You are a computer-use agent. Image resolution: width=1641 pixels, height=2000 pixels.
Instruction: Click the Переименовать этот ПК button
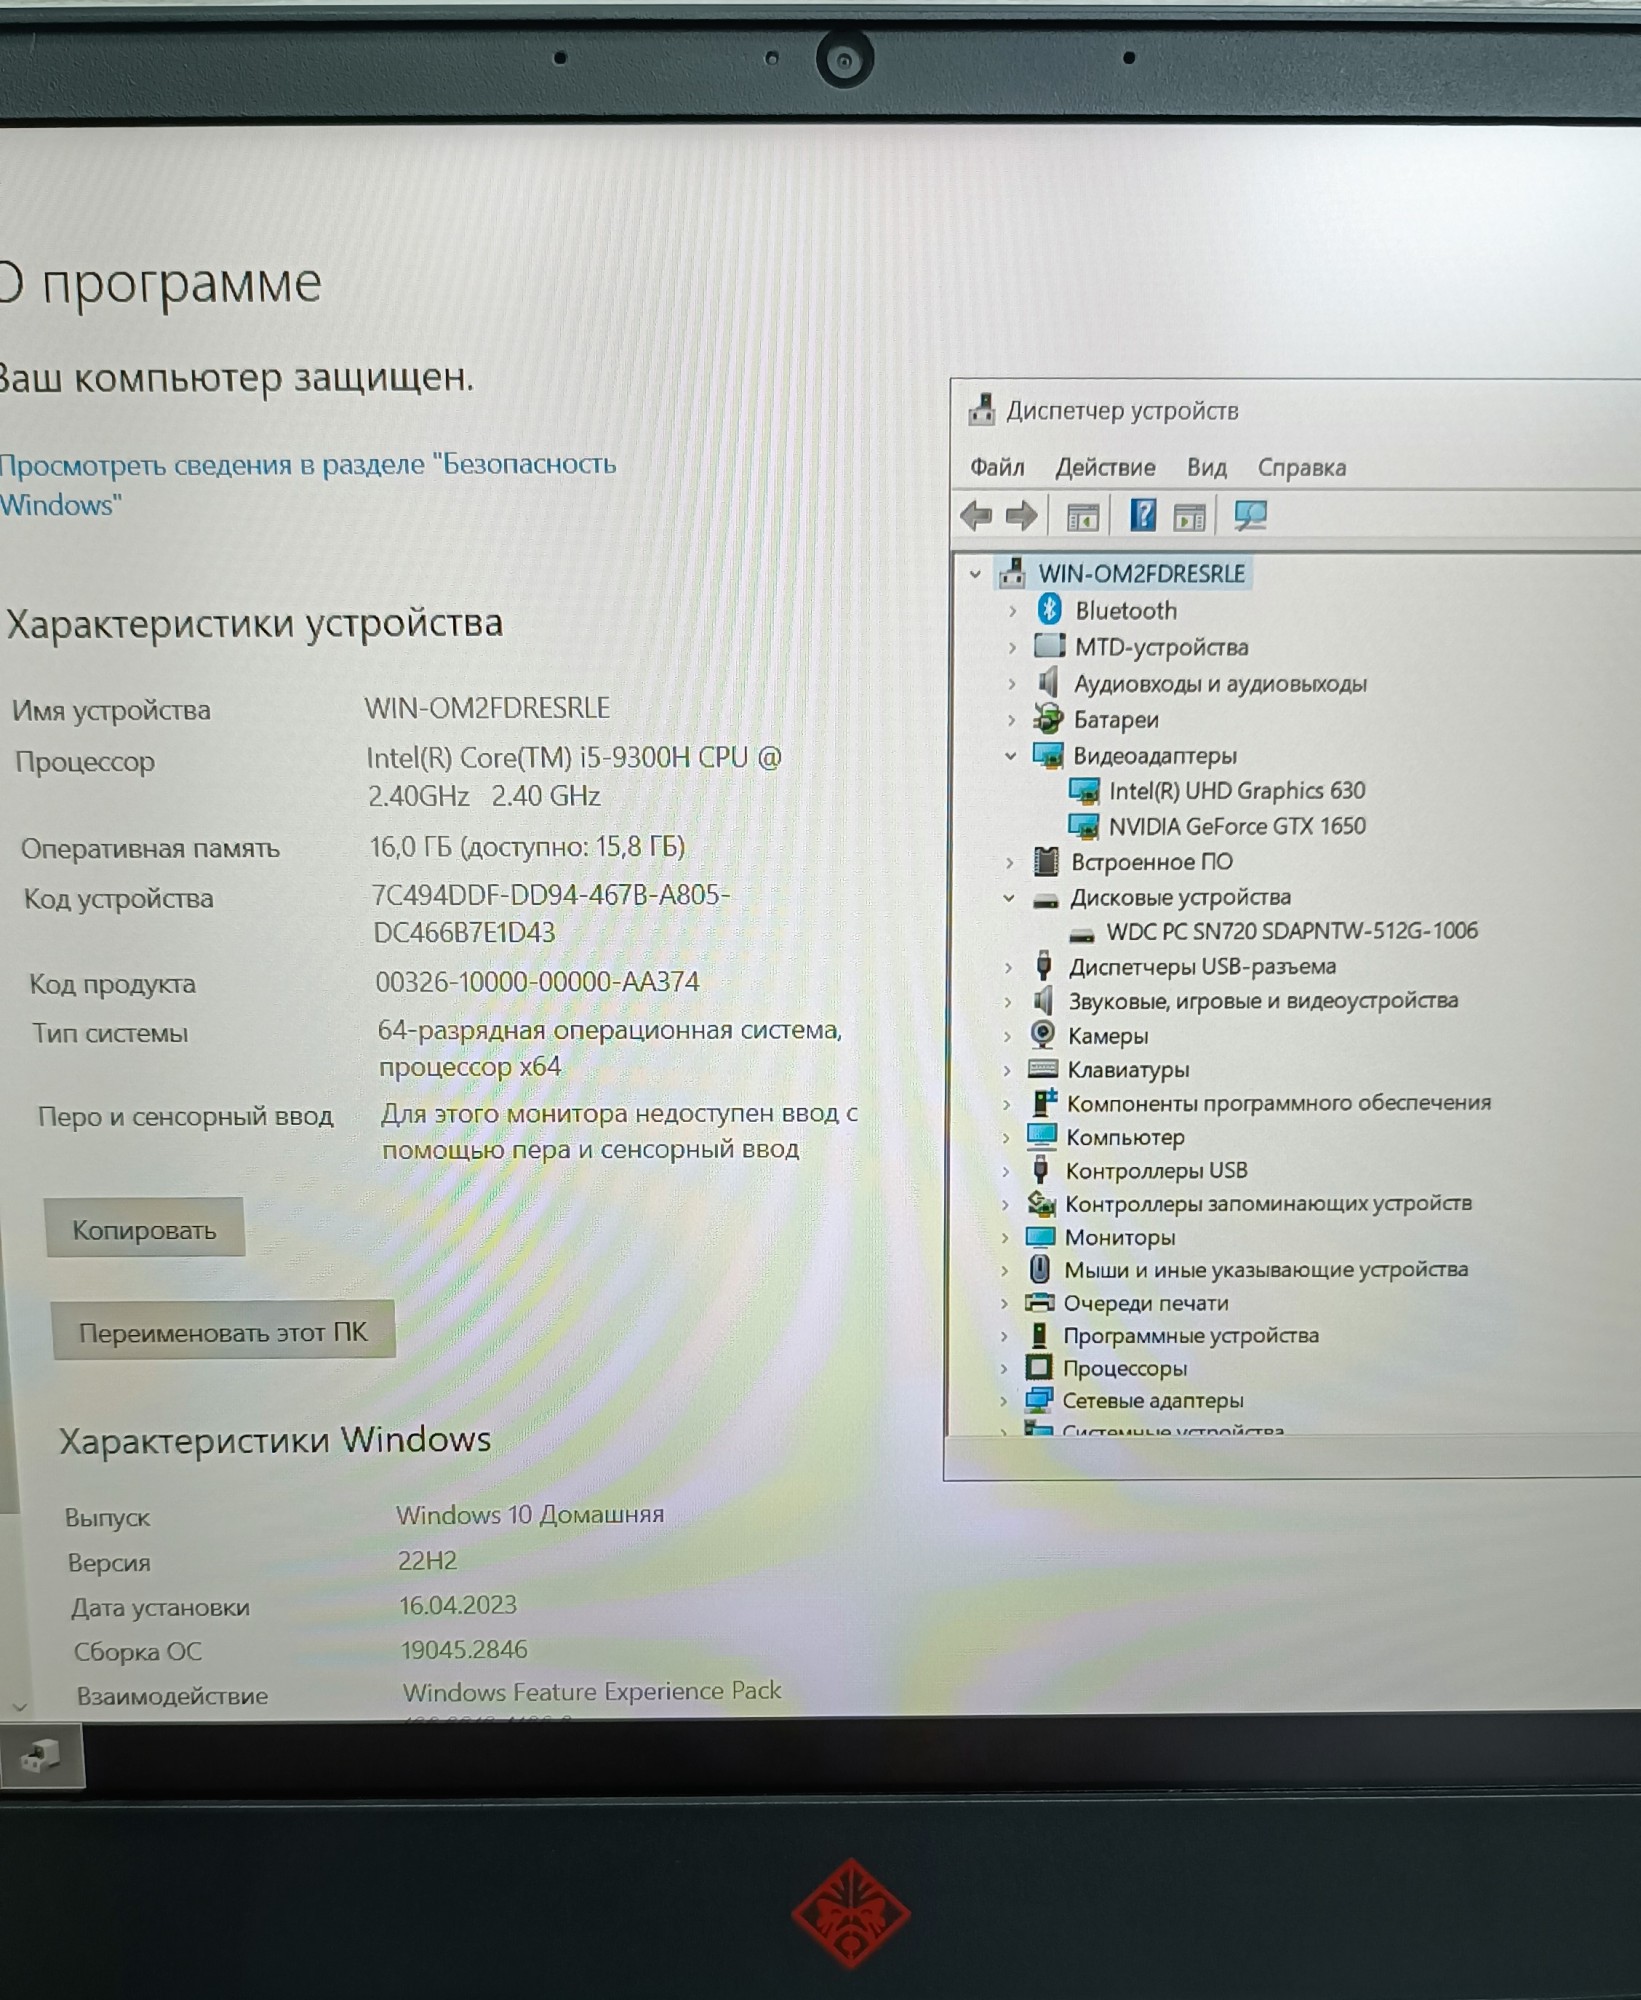[x=223, y=1332]
